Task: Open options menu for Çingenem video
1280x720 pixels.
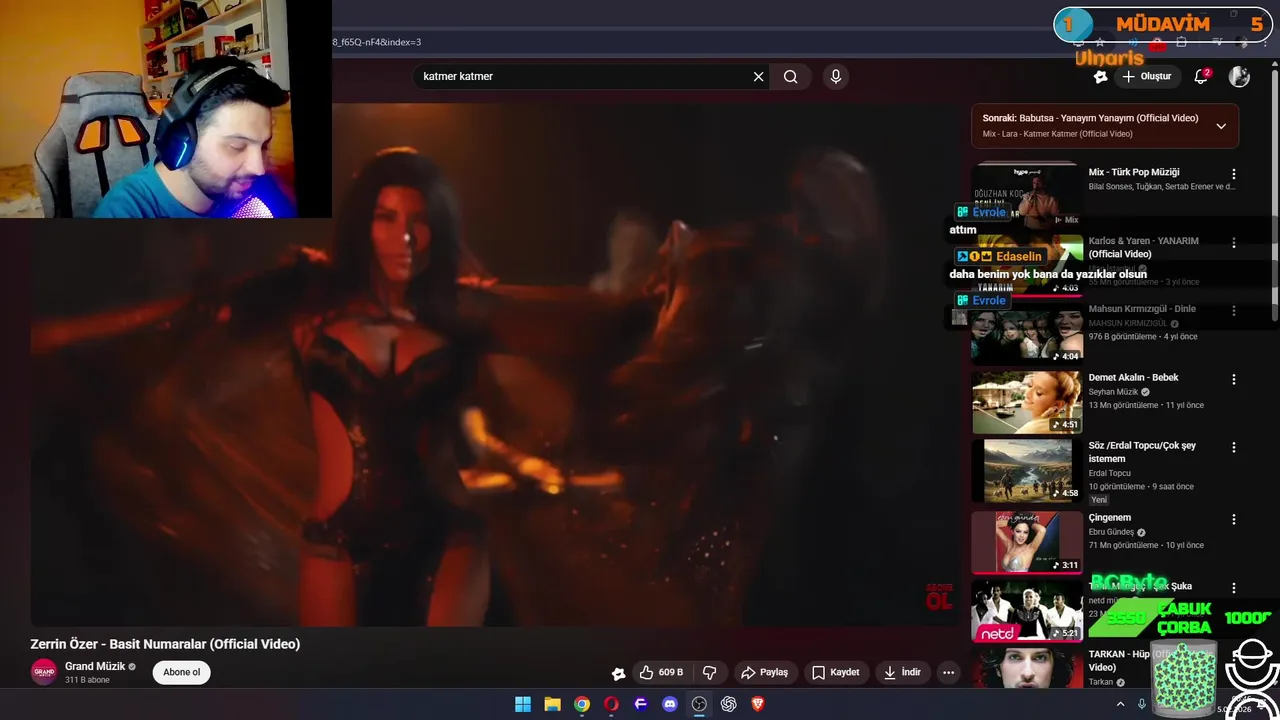Action: 1233,519
